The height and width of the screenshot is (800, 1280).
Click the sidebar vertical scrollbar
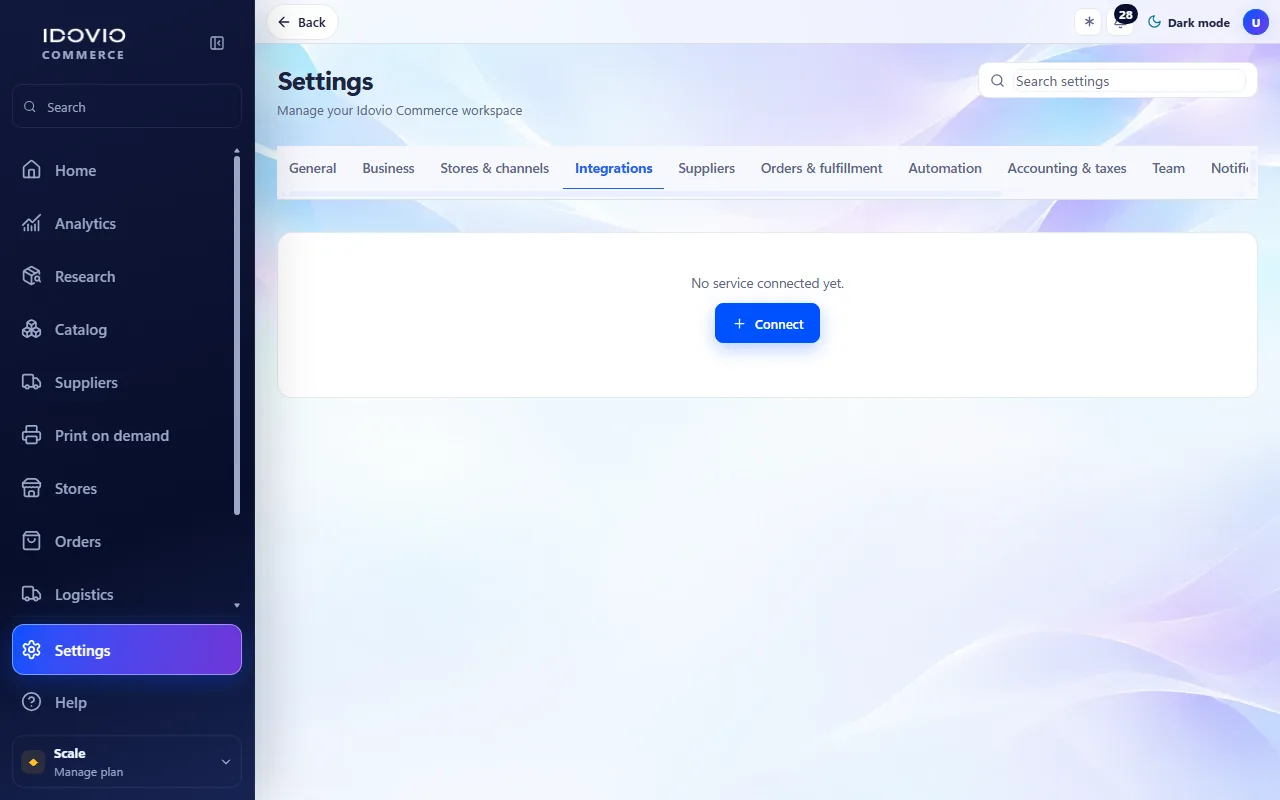pos(237,335)
